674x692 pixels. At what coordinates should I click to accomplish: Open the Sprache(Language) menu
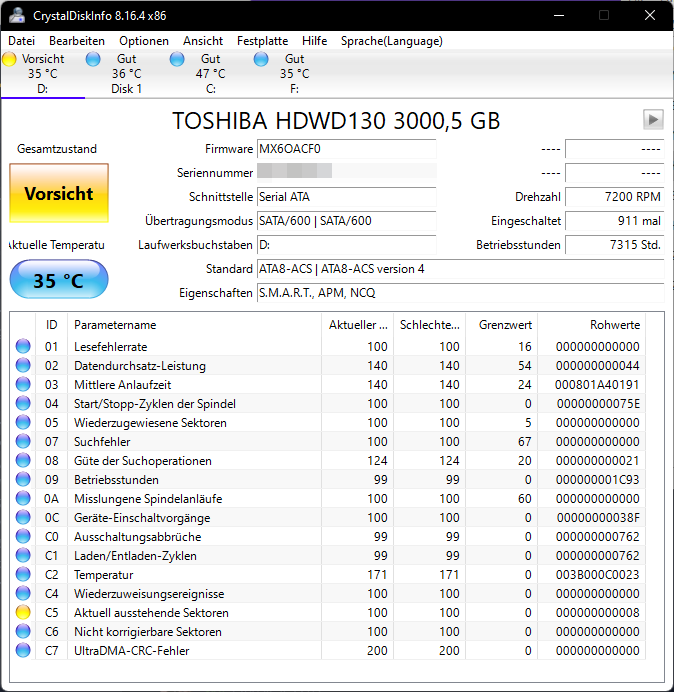point(392,41)
